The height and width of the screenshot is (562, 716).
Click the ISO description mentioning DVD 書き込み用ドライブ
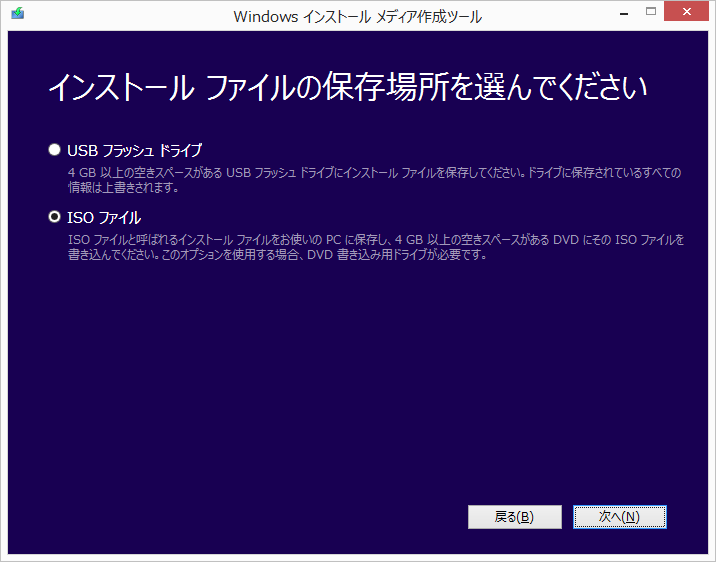click(x=376, y=247)
